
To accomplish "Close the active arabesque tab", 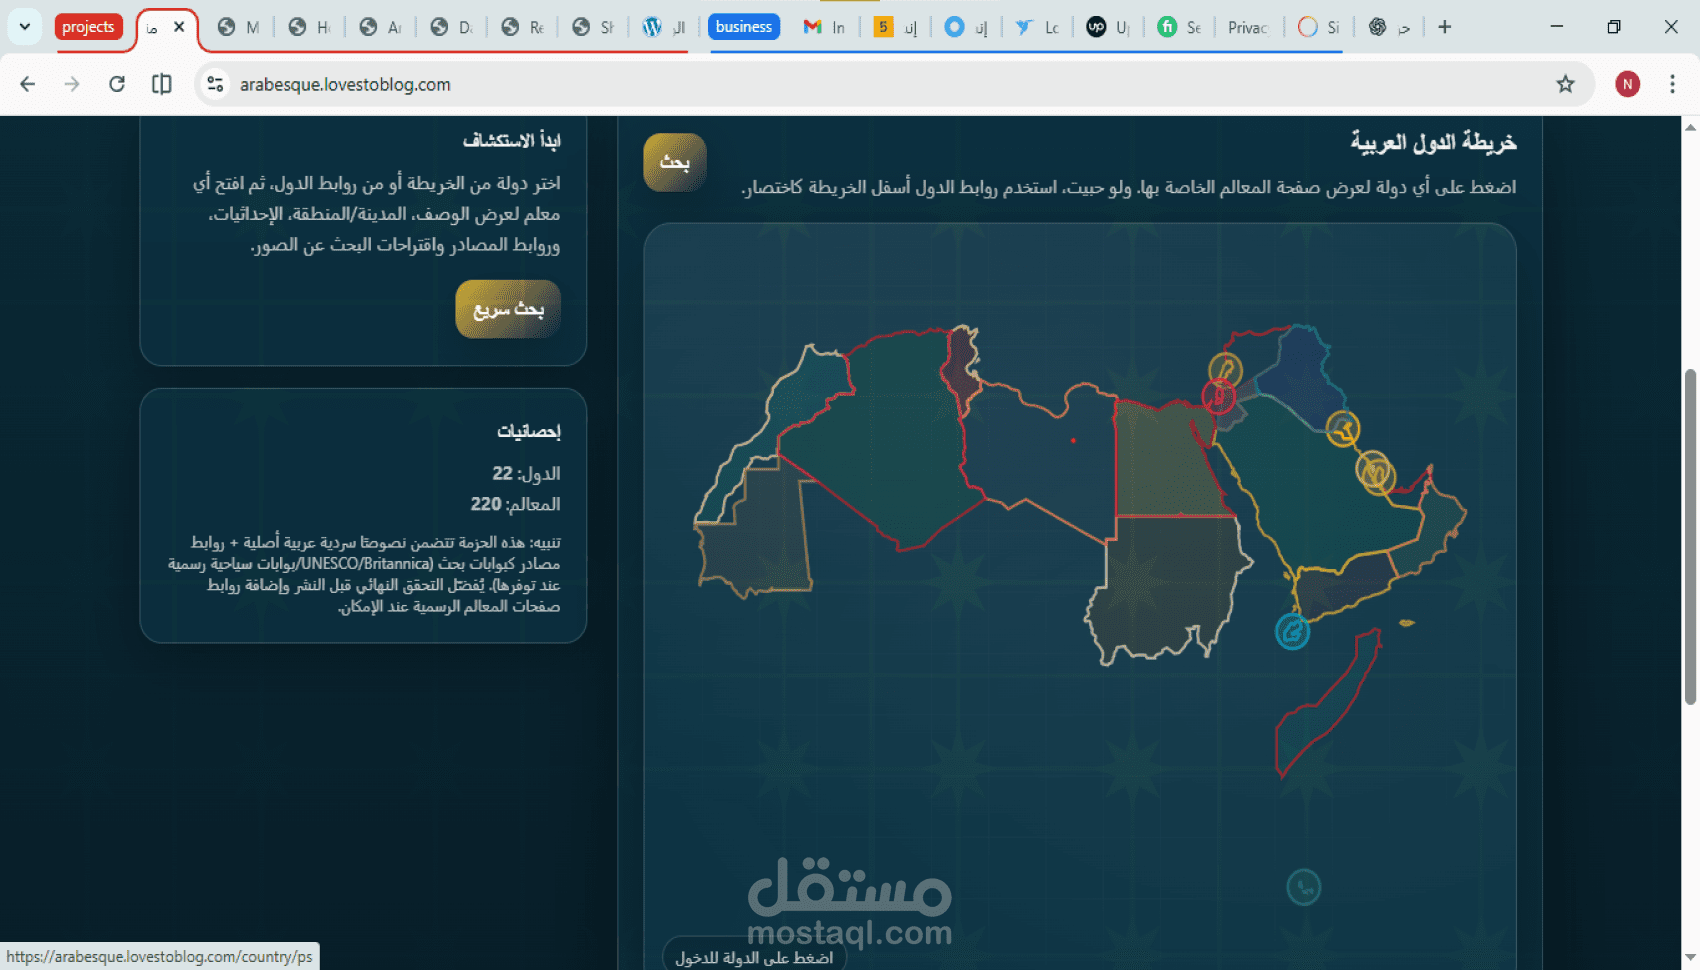I will click(x=179, y=27).
